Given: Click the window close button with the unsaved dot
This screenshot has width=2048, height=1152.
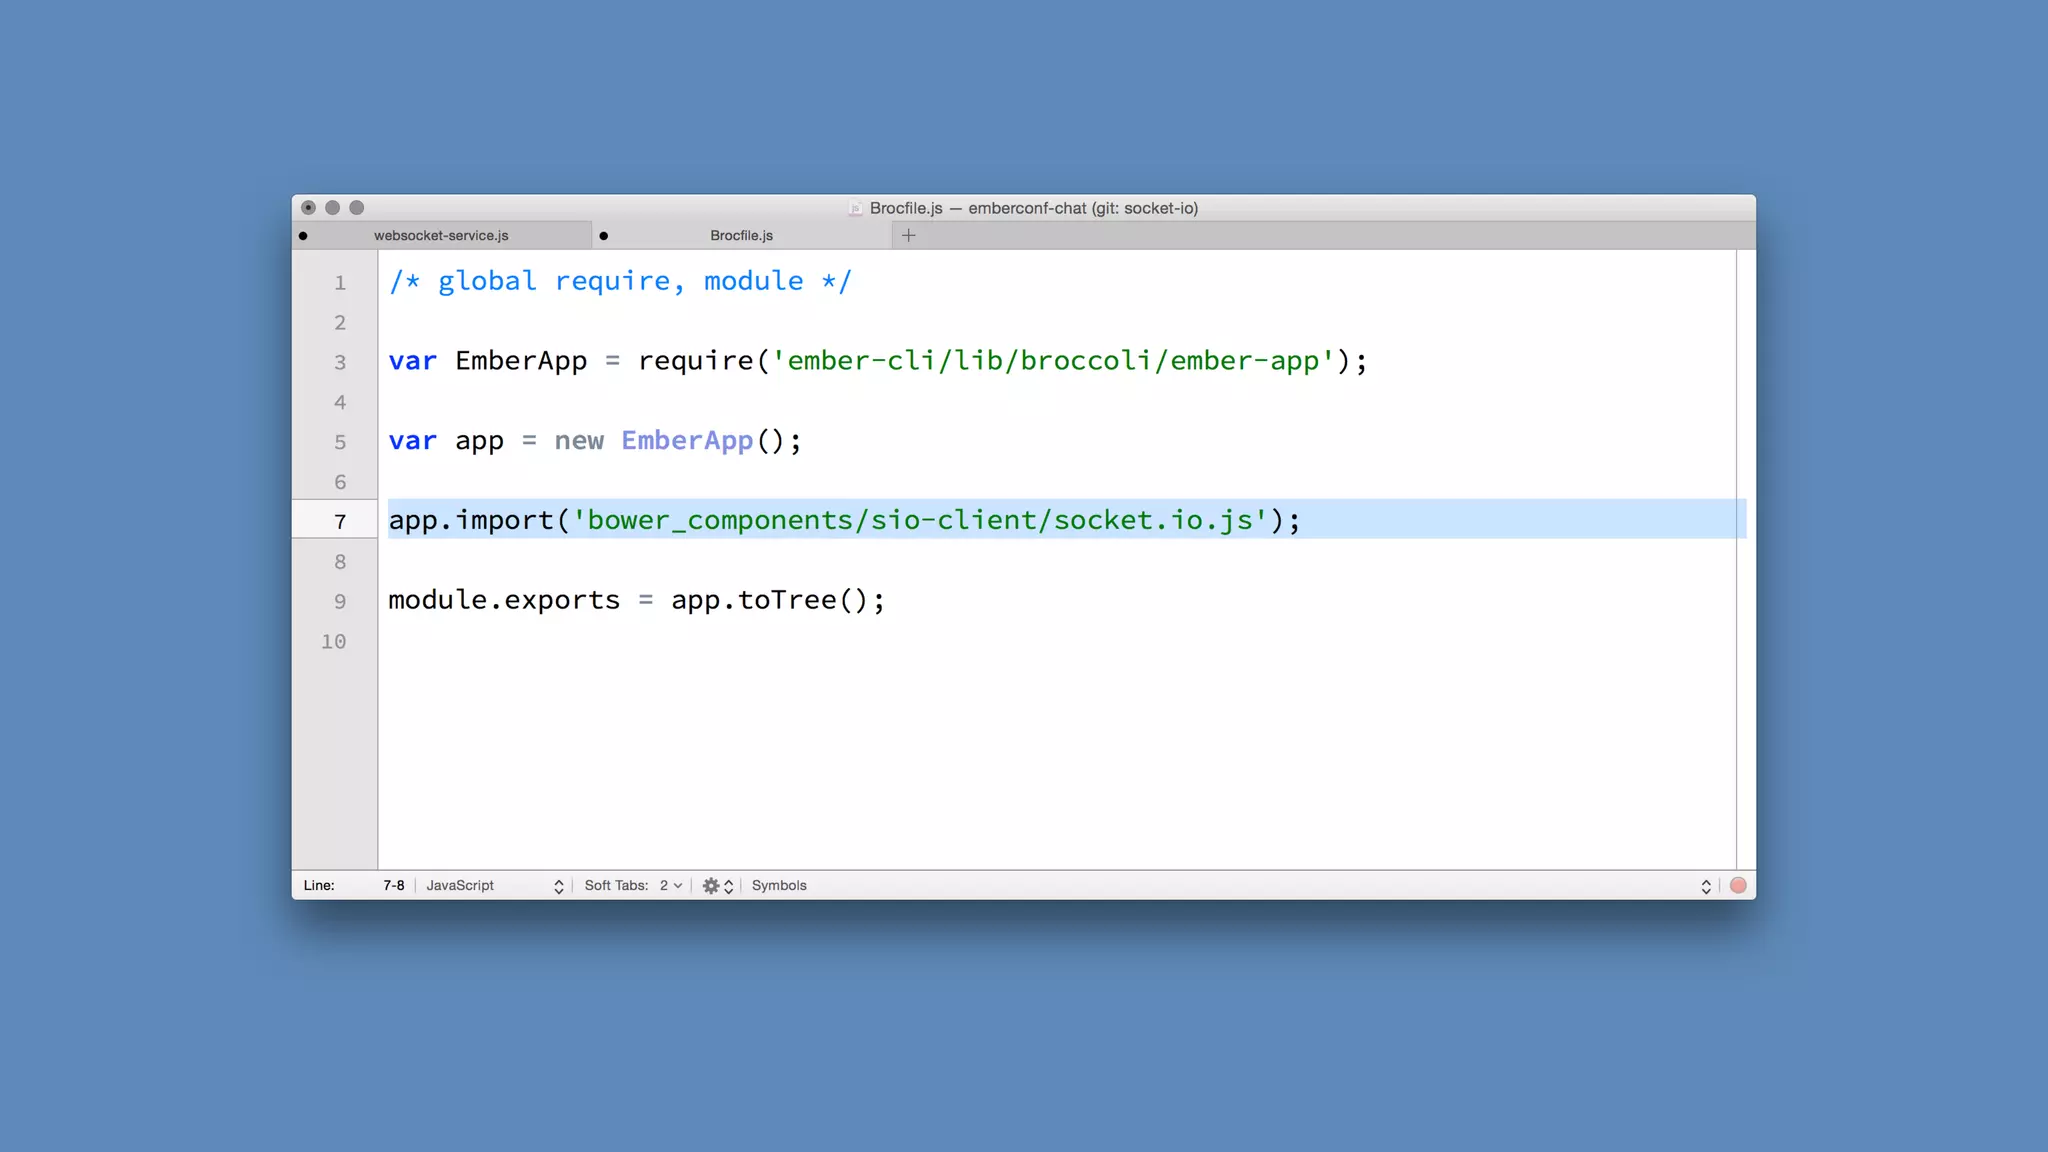Looking at the screenshot, I should pos(308,208).
